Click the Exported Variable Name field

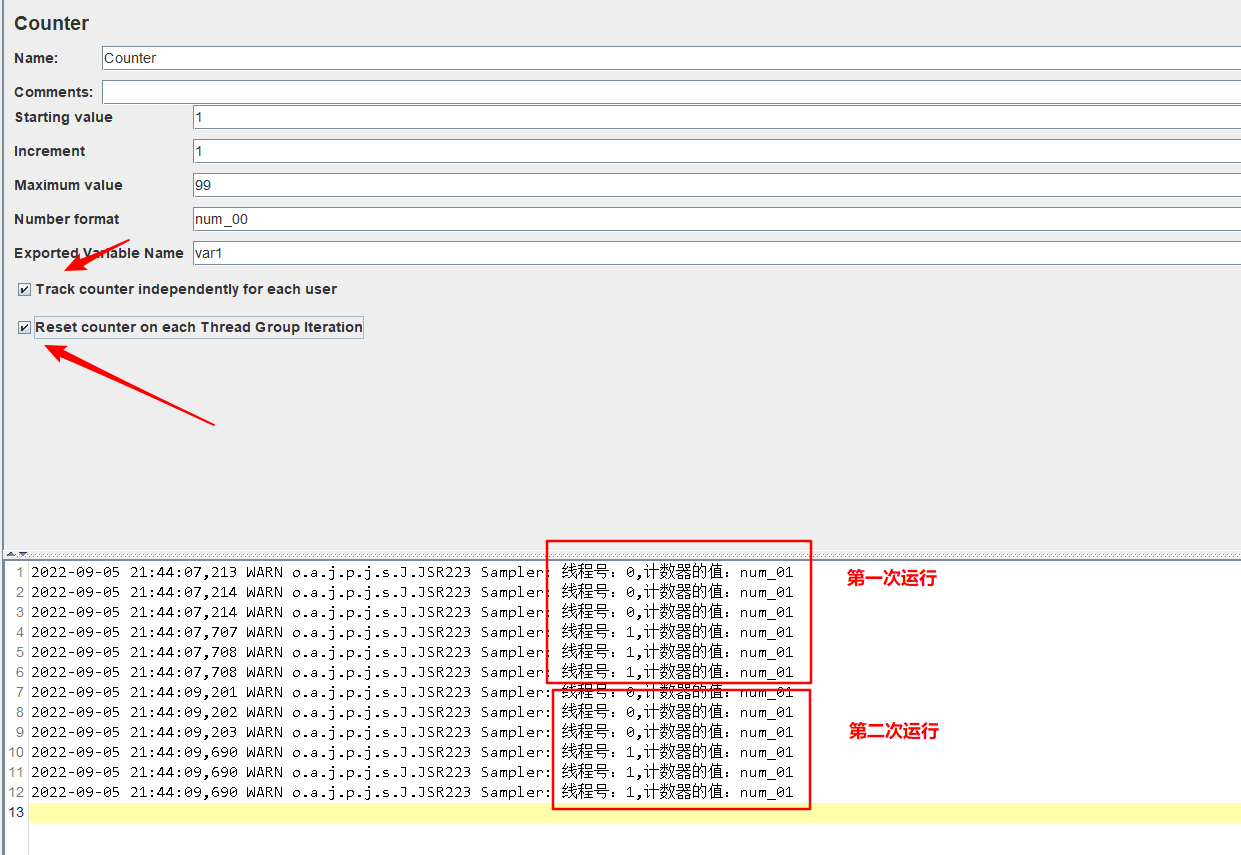tap(715, 253)
